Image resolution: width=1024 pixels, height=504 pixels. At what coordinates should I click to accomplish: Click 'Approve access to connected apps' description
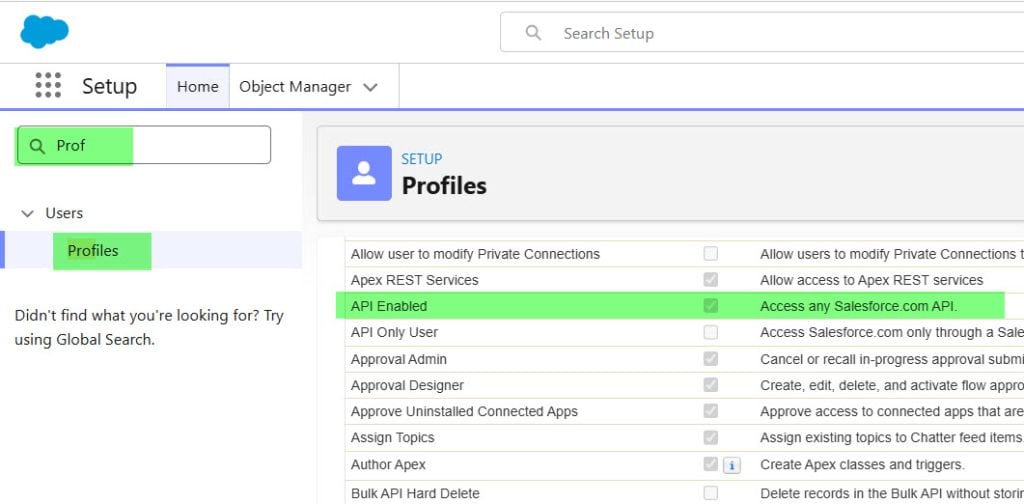(x=892, y=411)
